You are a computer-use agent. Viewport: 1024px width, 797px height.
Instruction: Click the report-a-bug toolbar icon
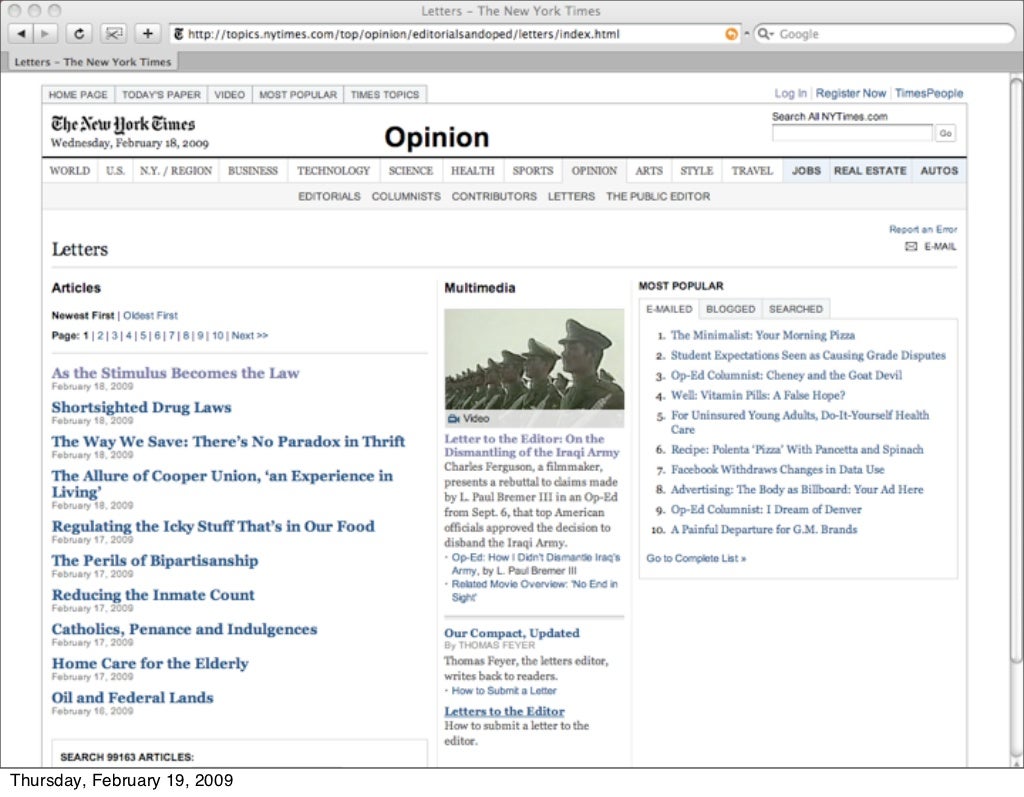(x=114, y=33)
